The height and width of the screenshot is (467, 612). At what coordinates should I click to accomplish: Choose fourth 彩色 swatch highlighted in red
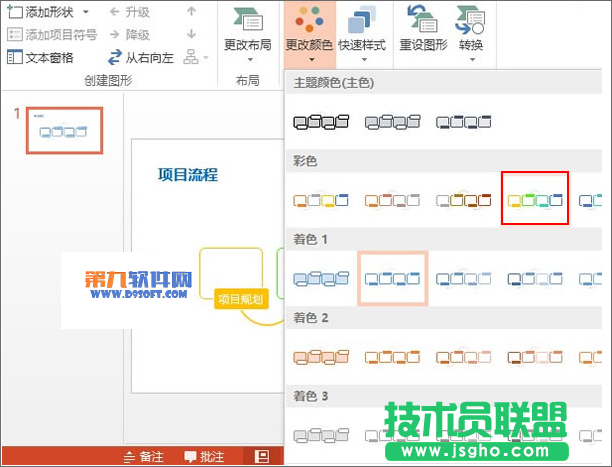[535, 198]
